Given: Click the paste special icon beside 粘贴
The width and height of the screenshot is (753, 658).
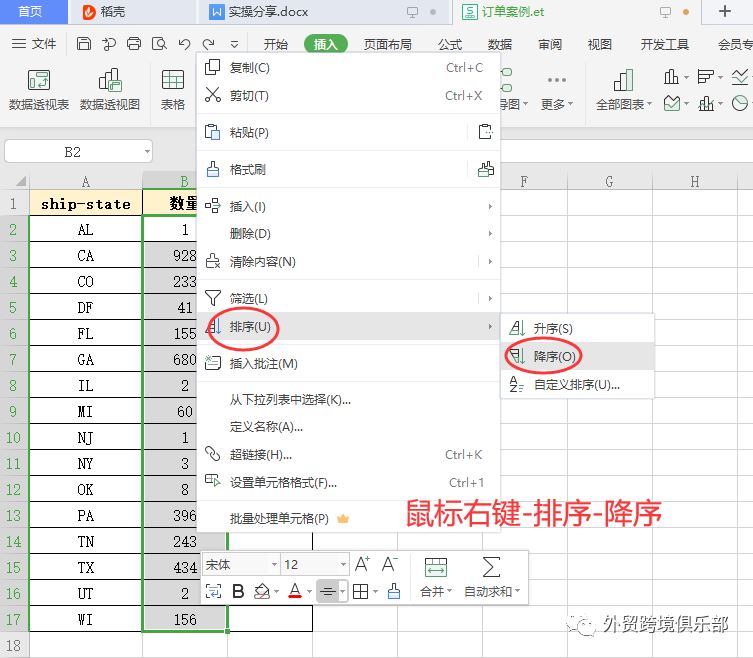Looking at the screenshot, I should pyautogui.click(x=486, y=132).
